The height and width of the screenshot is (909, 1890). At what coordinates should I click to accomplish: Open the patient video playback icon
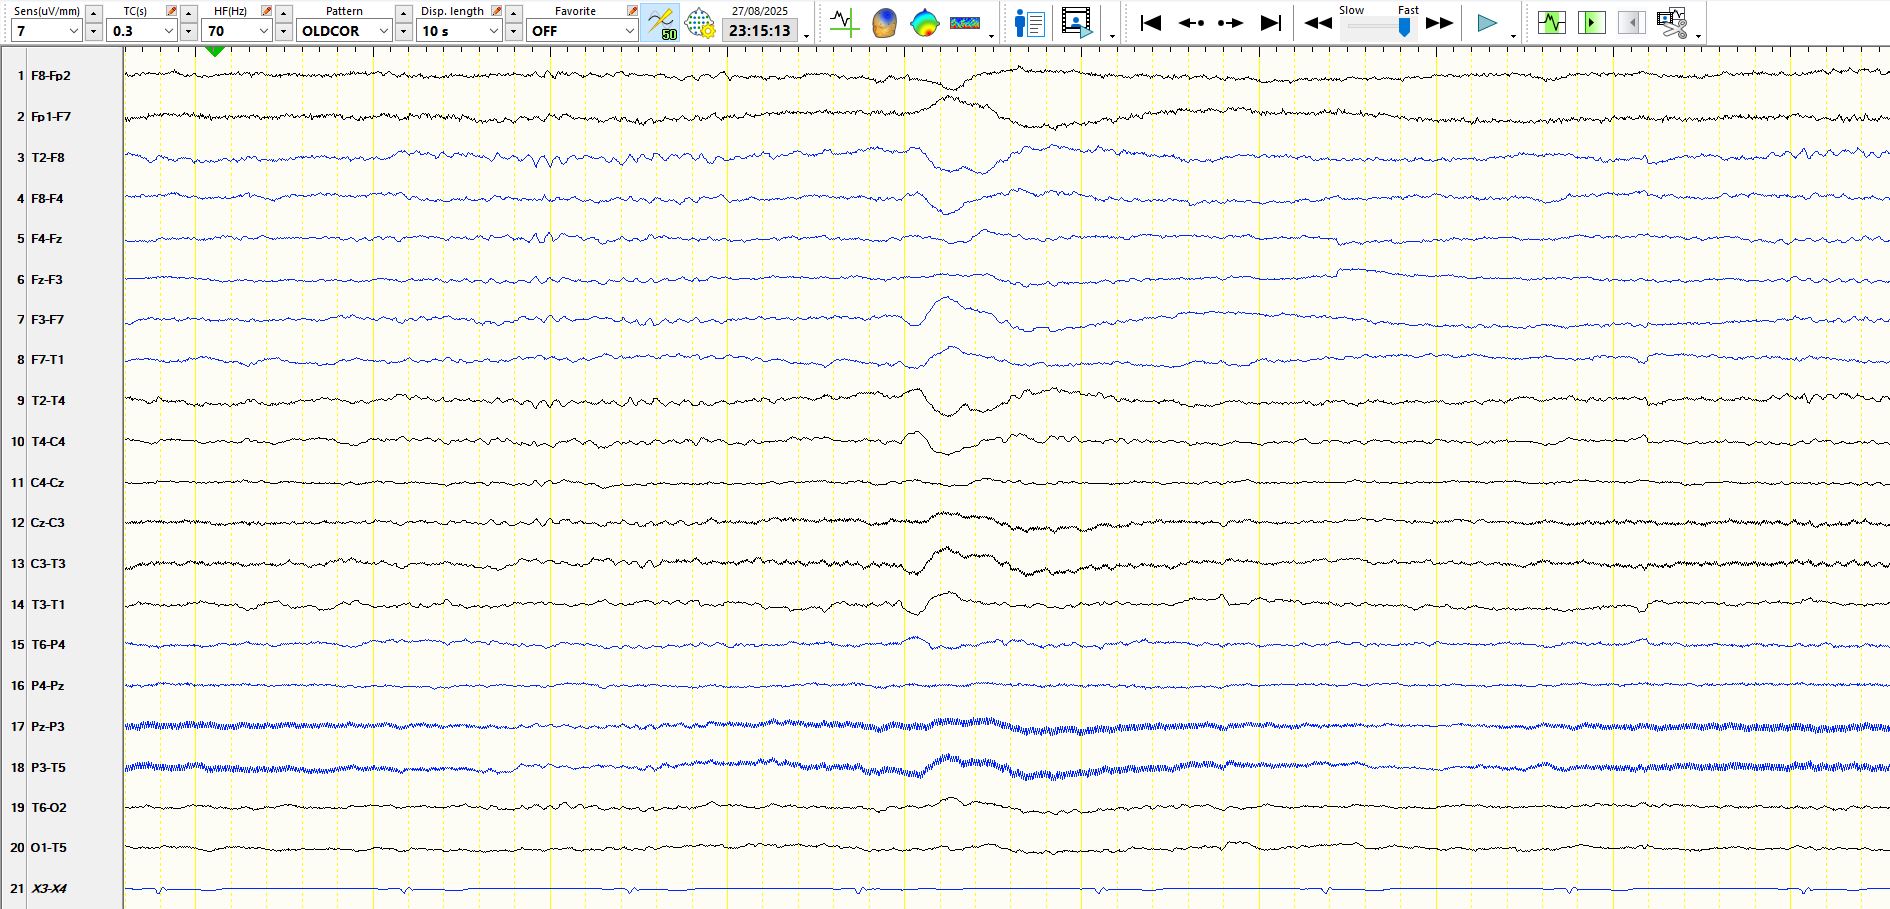pyautogui.click(x=1077, y=22)
